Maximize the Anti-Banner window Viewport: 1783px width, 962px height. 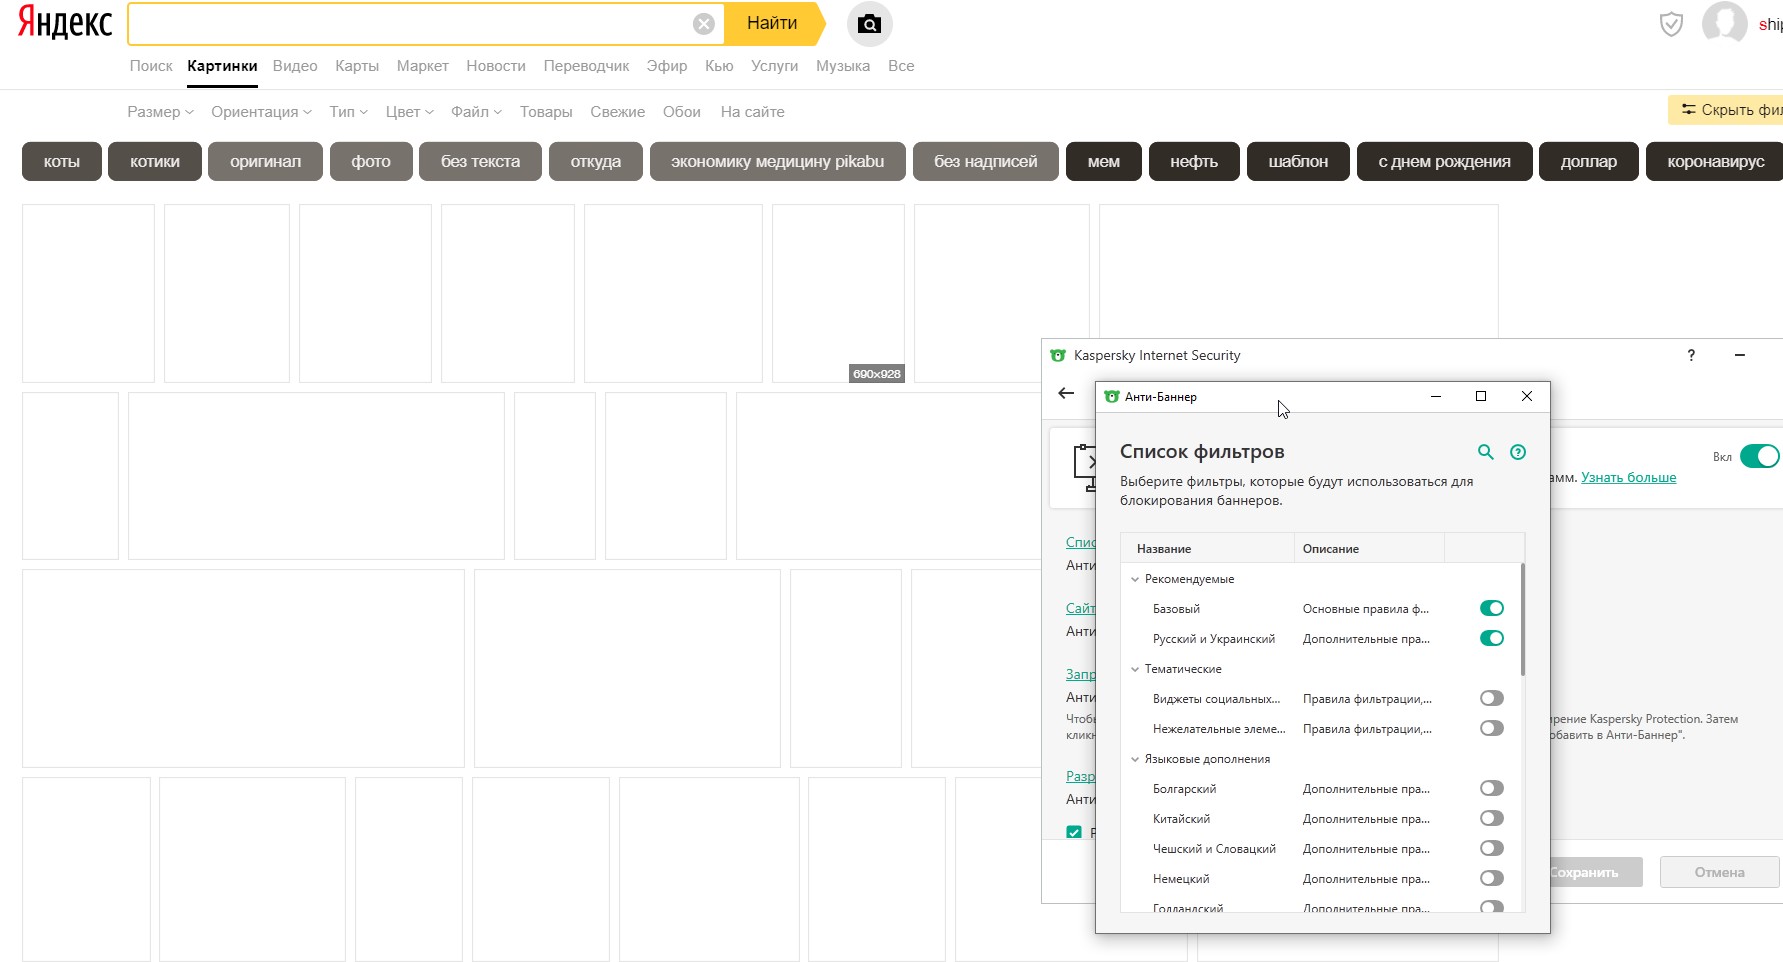[1481, 396]
